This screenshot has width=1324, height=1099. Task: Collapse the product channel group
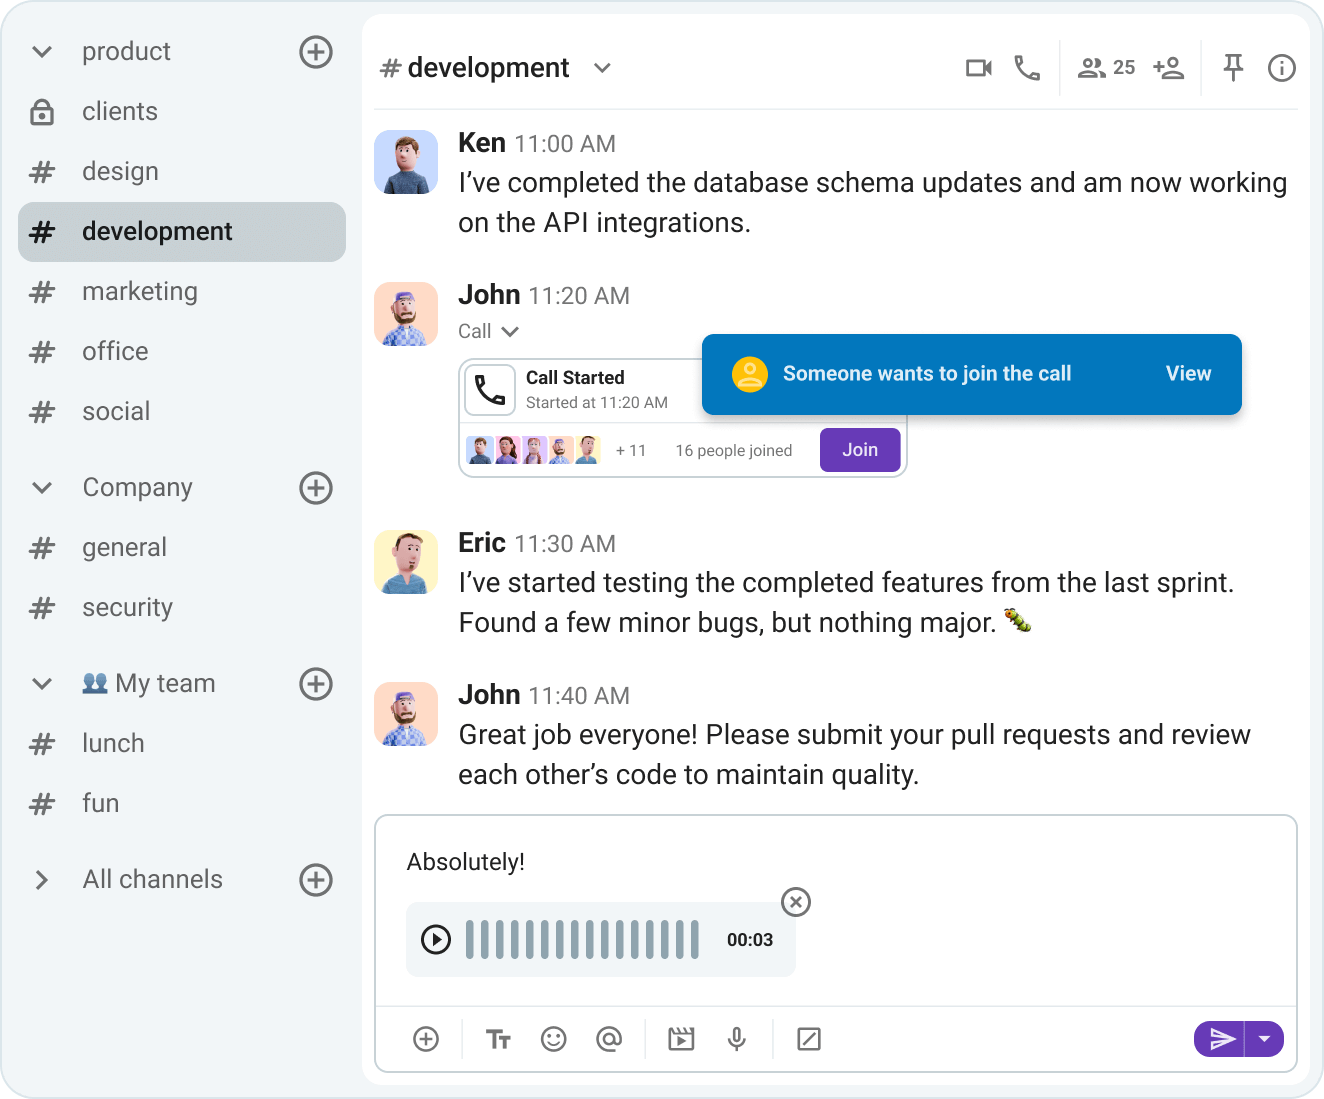tap(42, 52)
